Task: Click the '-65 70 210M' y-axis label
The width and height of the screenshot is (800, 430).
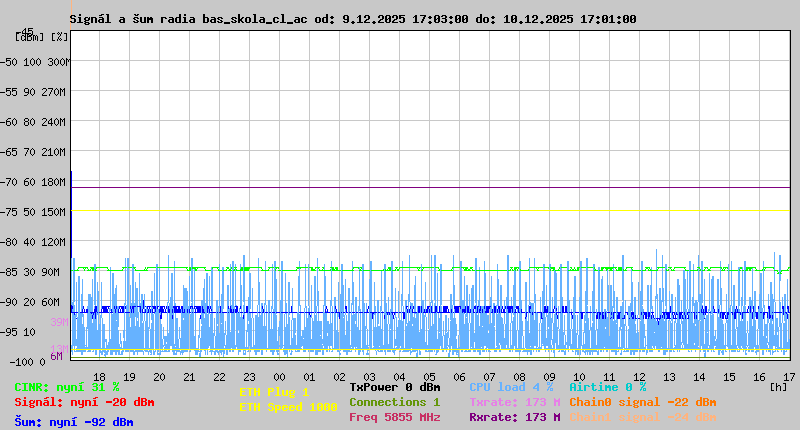Action: (x=34, y=153)
